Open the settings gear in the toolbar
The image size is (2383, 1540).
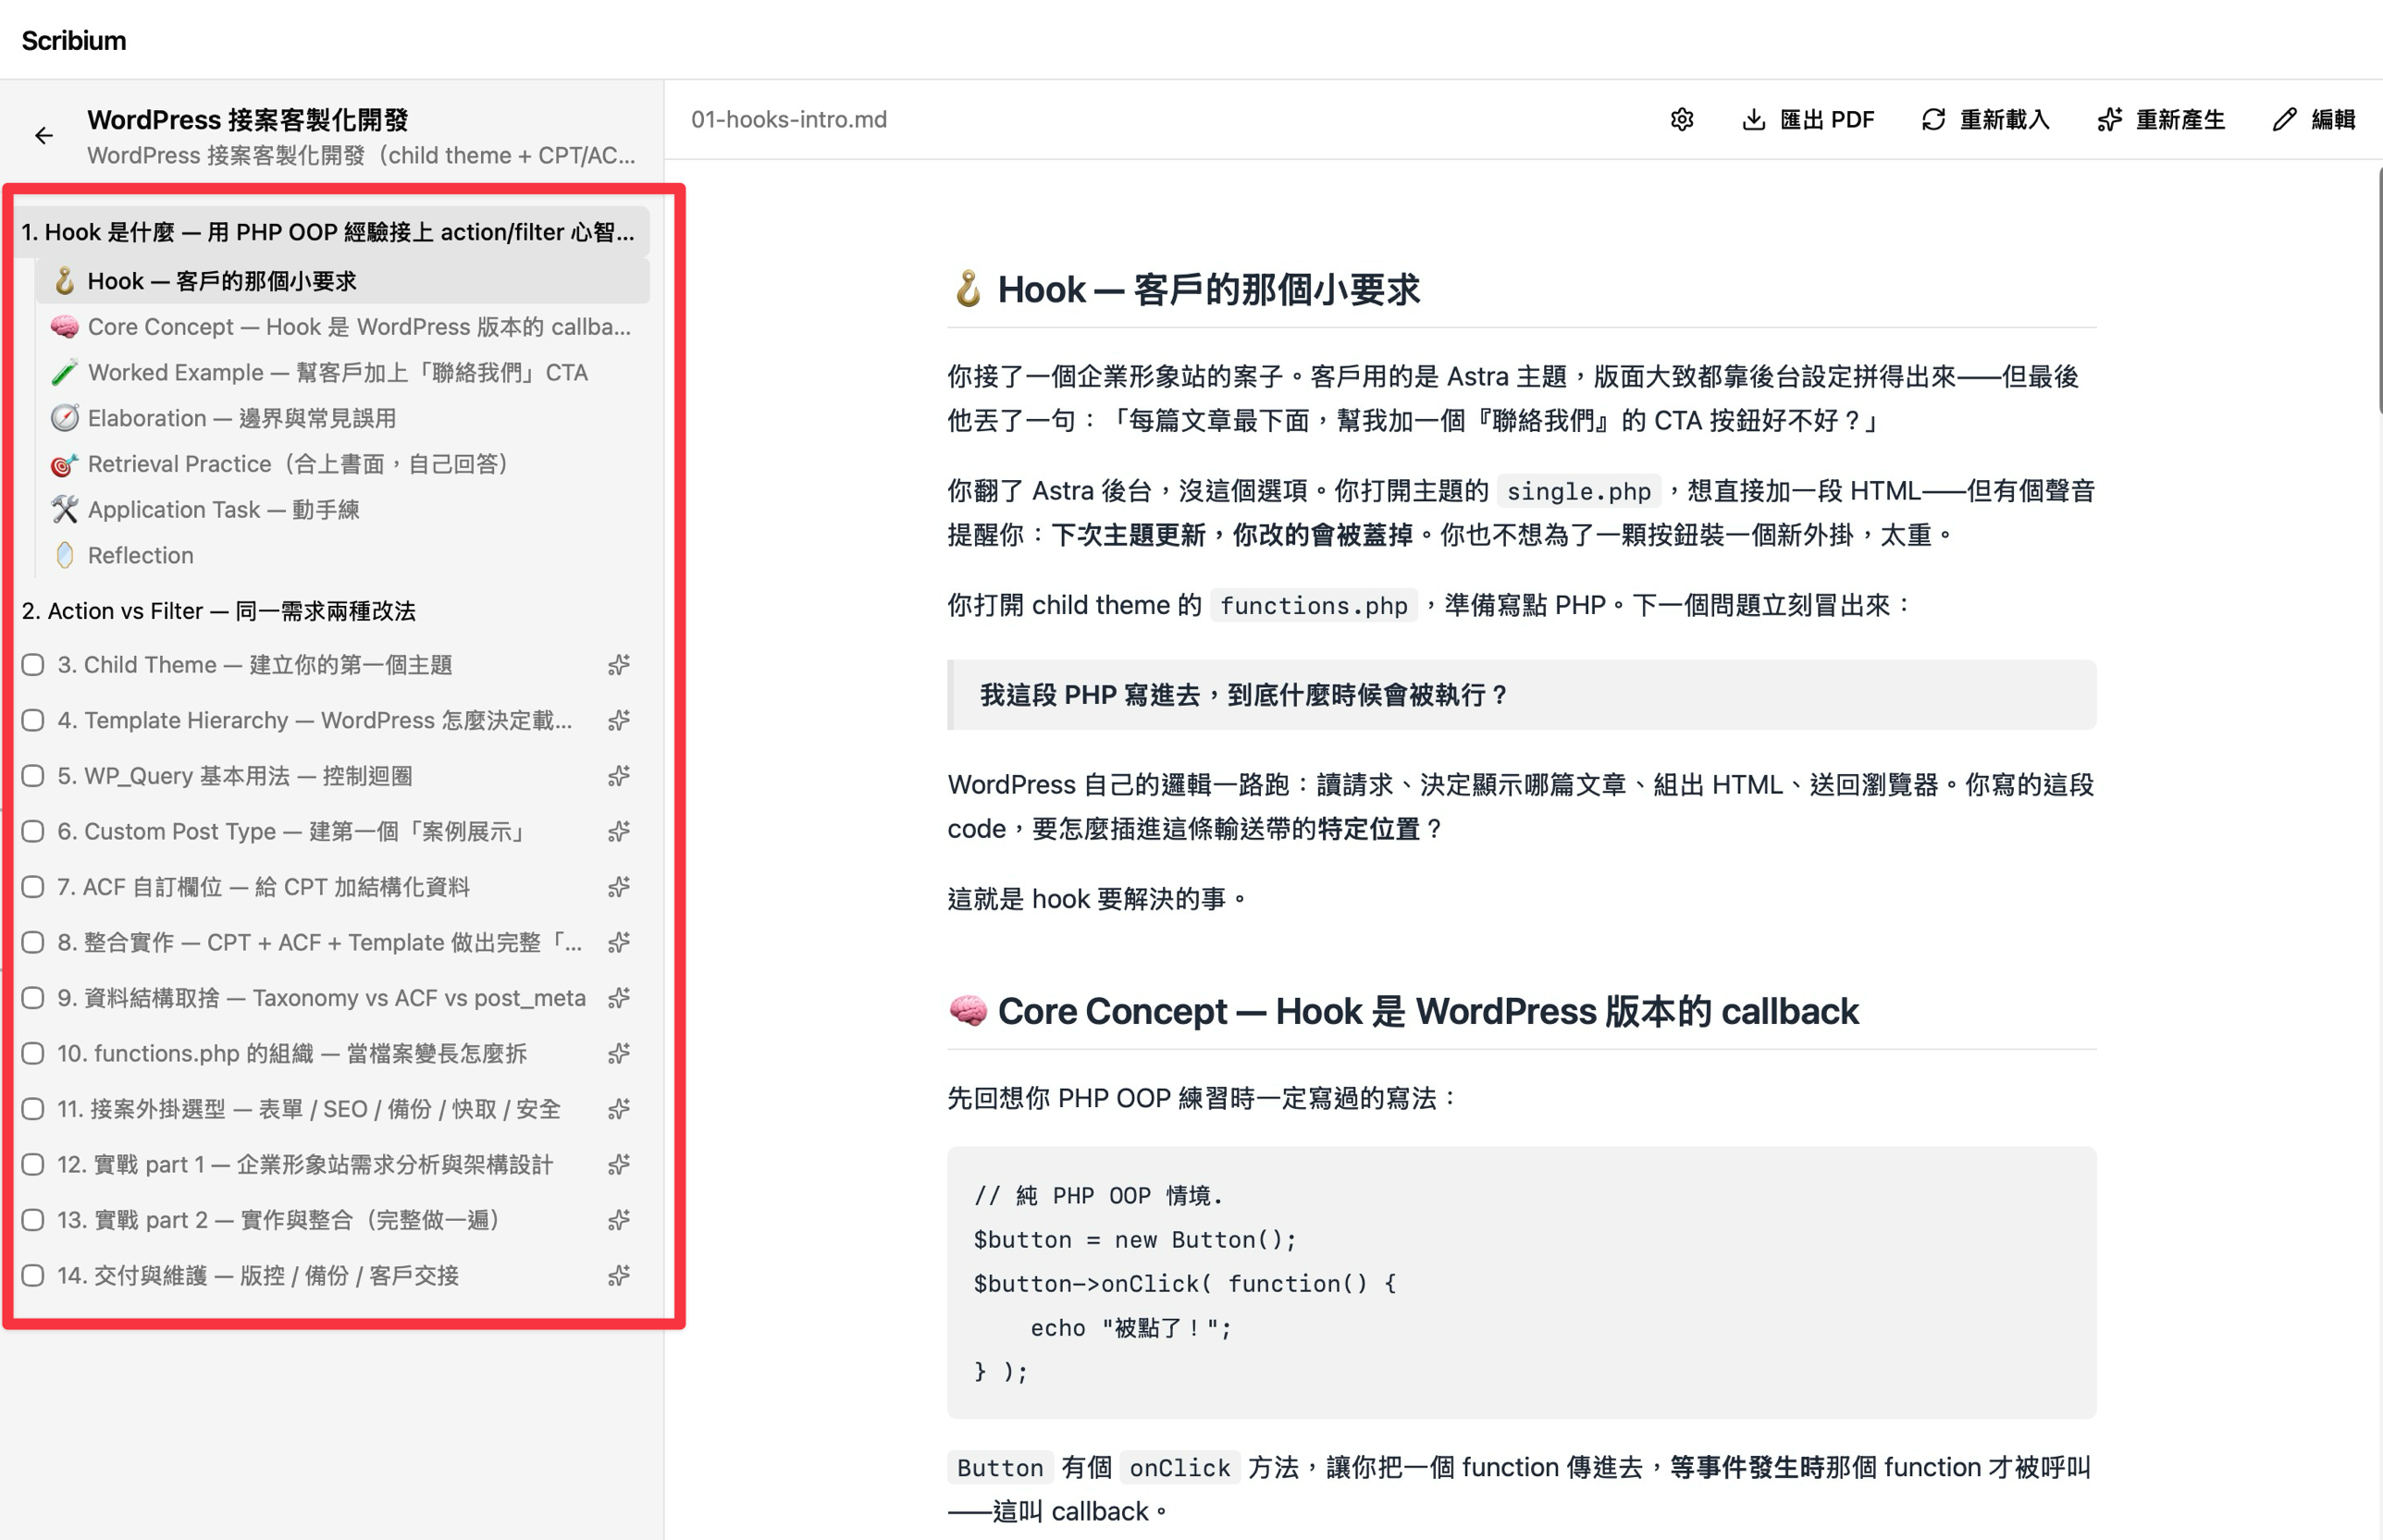1682,120
